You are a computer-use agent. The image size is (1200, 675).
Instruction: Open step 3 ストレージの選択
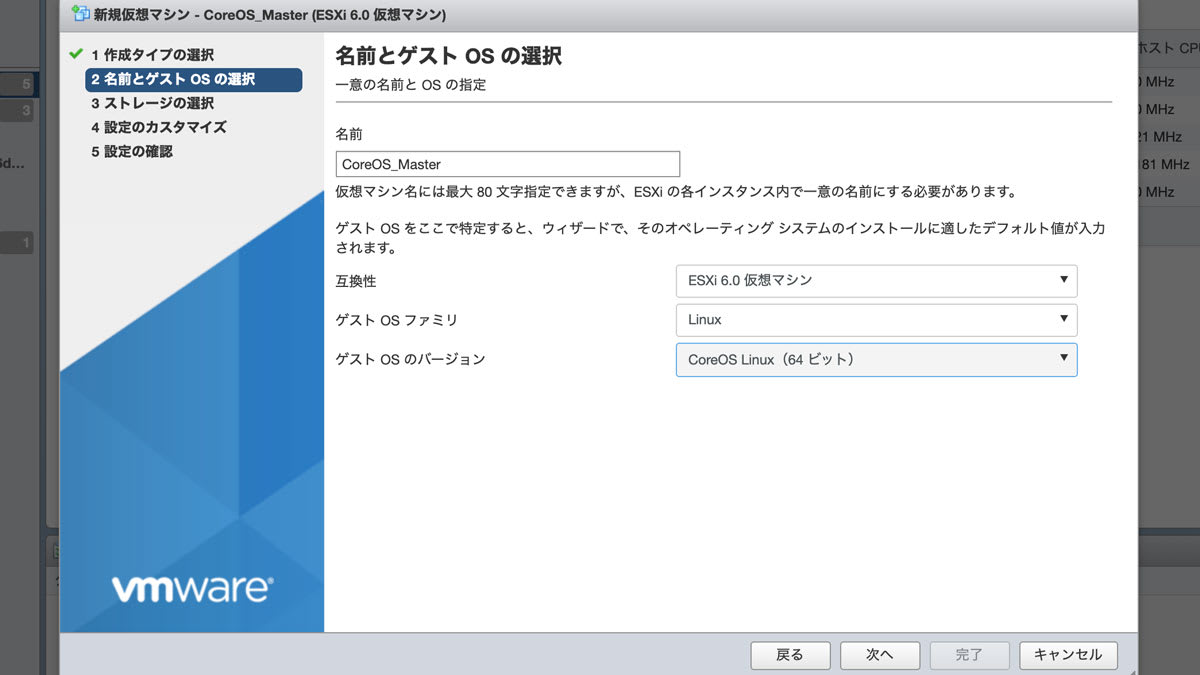click(x=152, y=103)
